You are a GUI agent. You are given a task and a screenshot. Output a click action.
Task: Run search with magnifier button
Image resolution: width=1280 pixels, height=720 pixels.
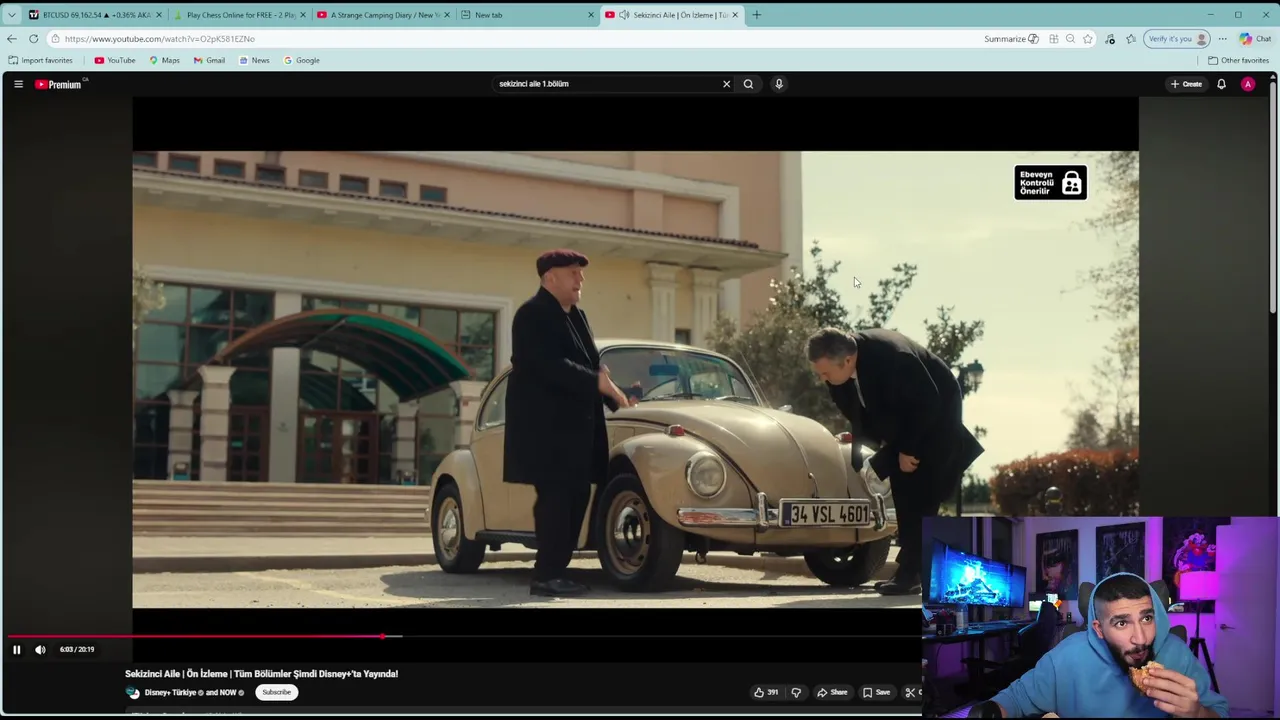click(748, 84)
